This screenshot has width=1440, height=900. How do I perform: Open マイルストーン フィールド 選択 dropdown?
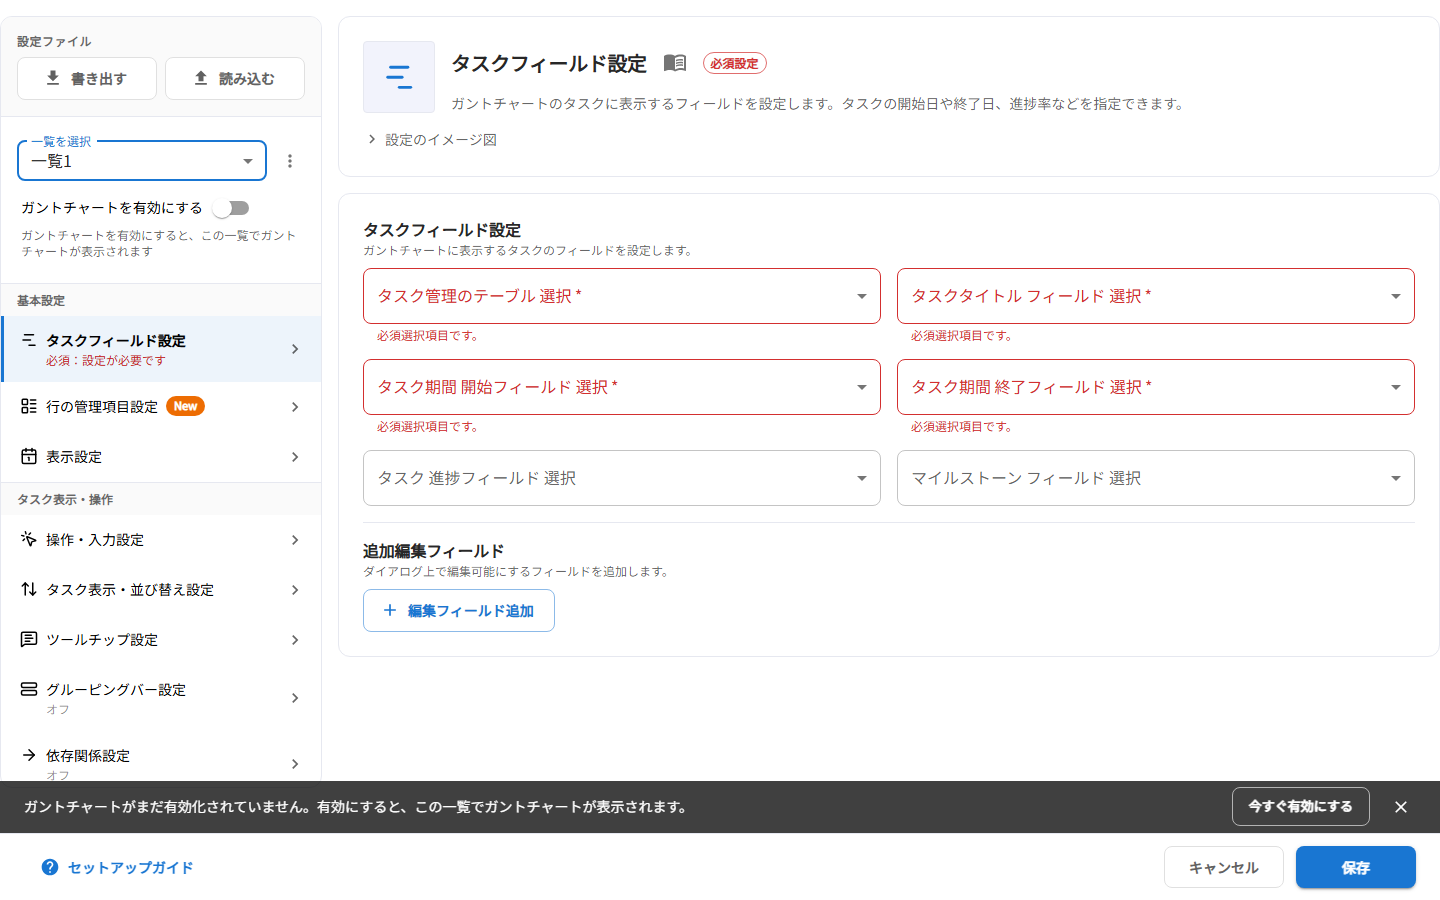tap(1156, 478)
